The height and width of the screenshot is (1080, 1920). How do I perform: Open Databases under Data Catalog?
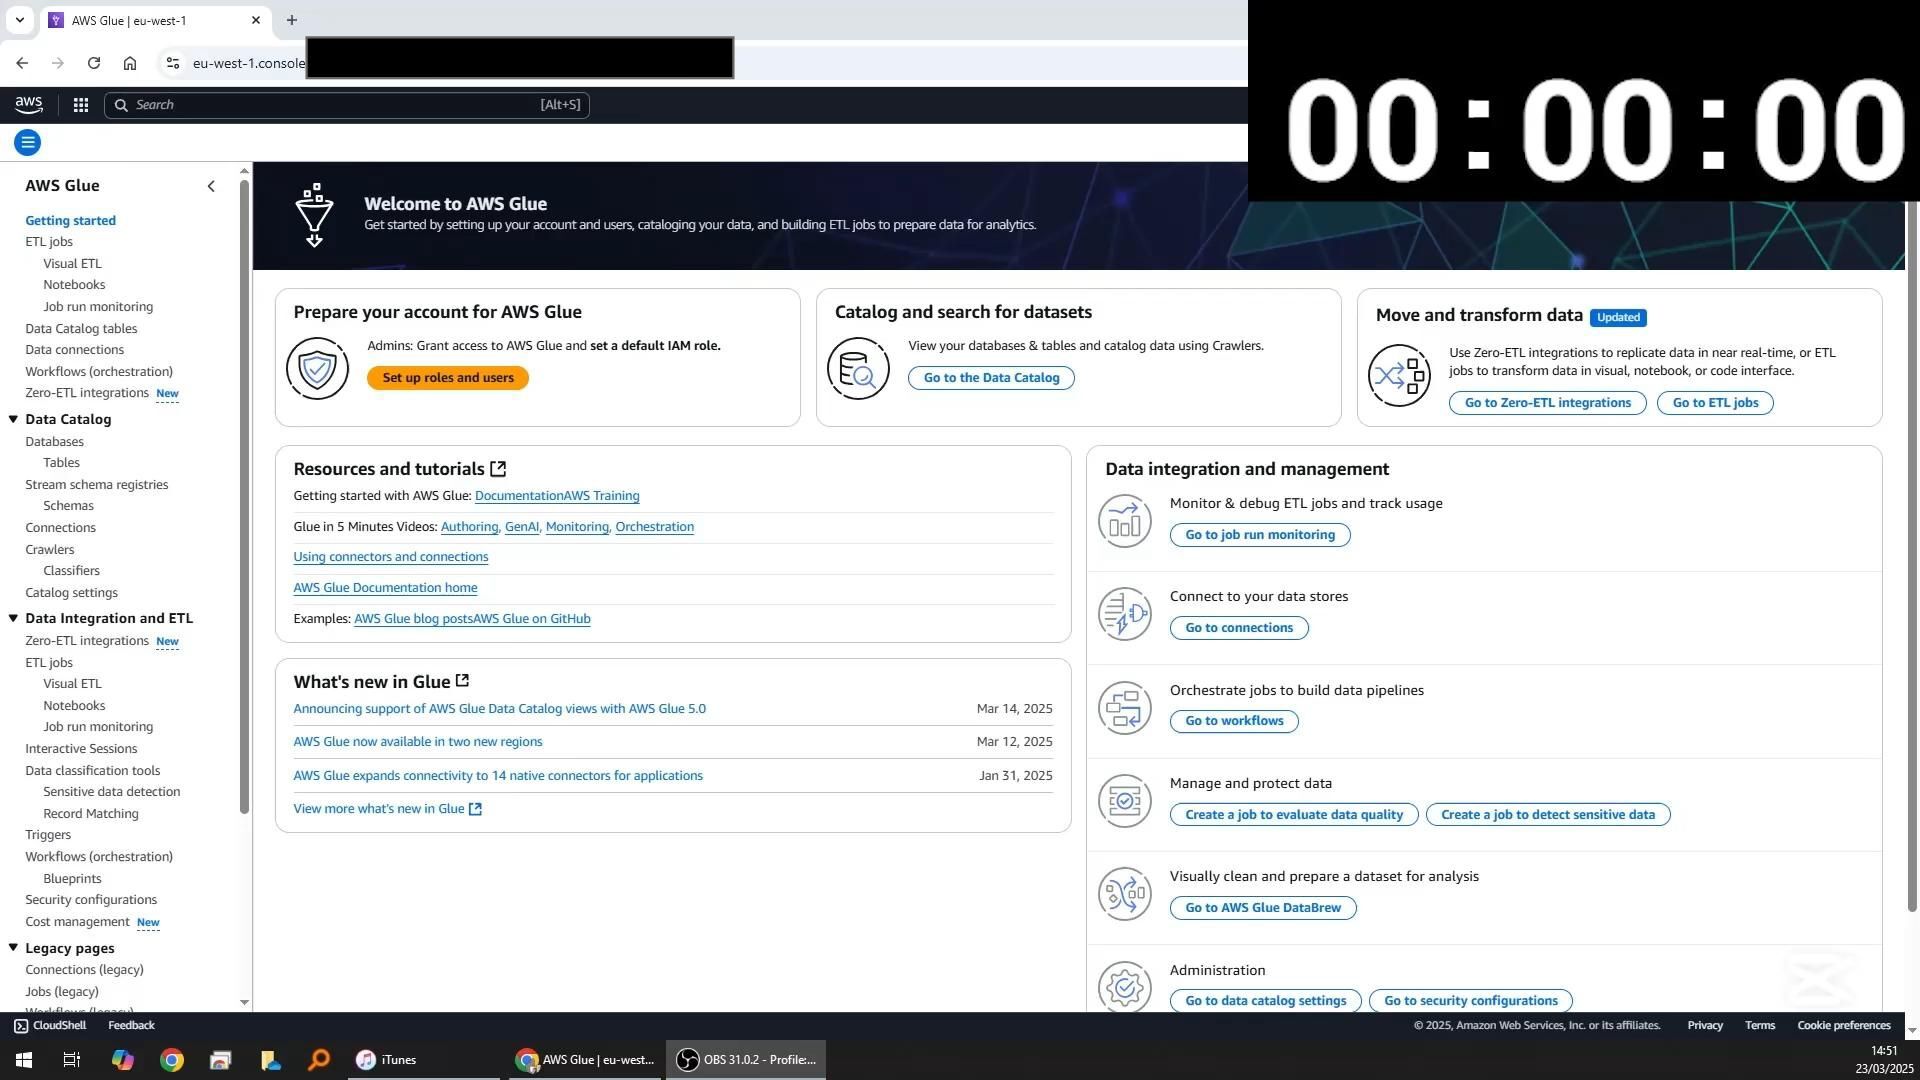[x=55, y=442]
